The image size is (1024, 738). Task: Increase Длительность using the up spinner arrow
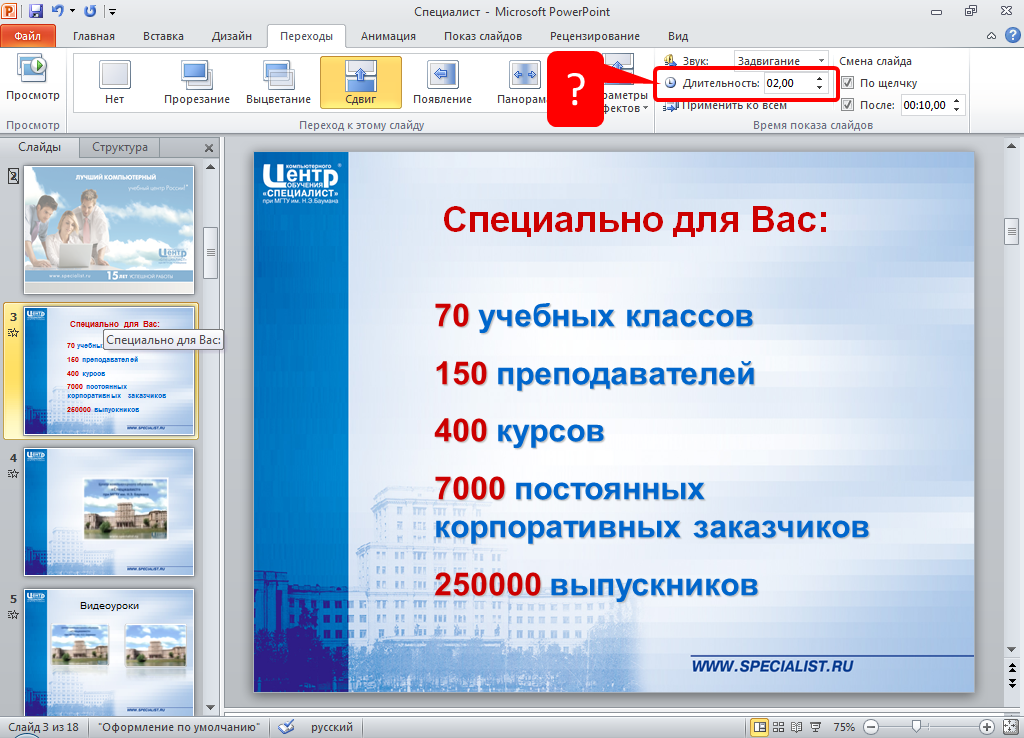click(x=820, y=78)
